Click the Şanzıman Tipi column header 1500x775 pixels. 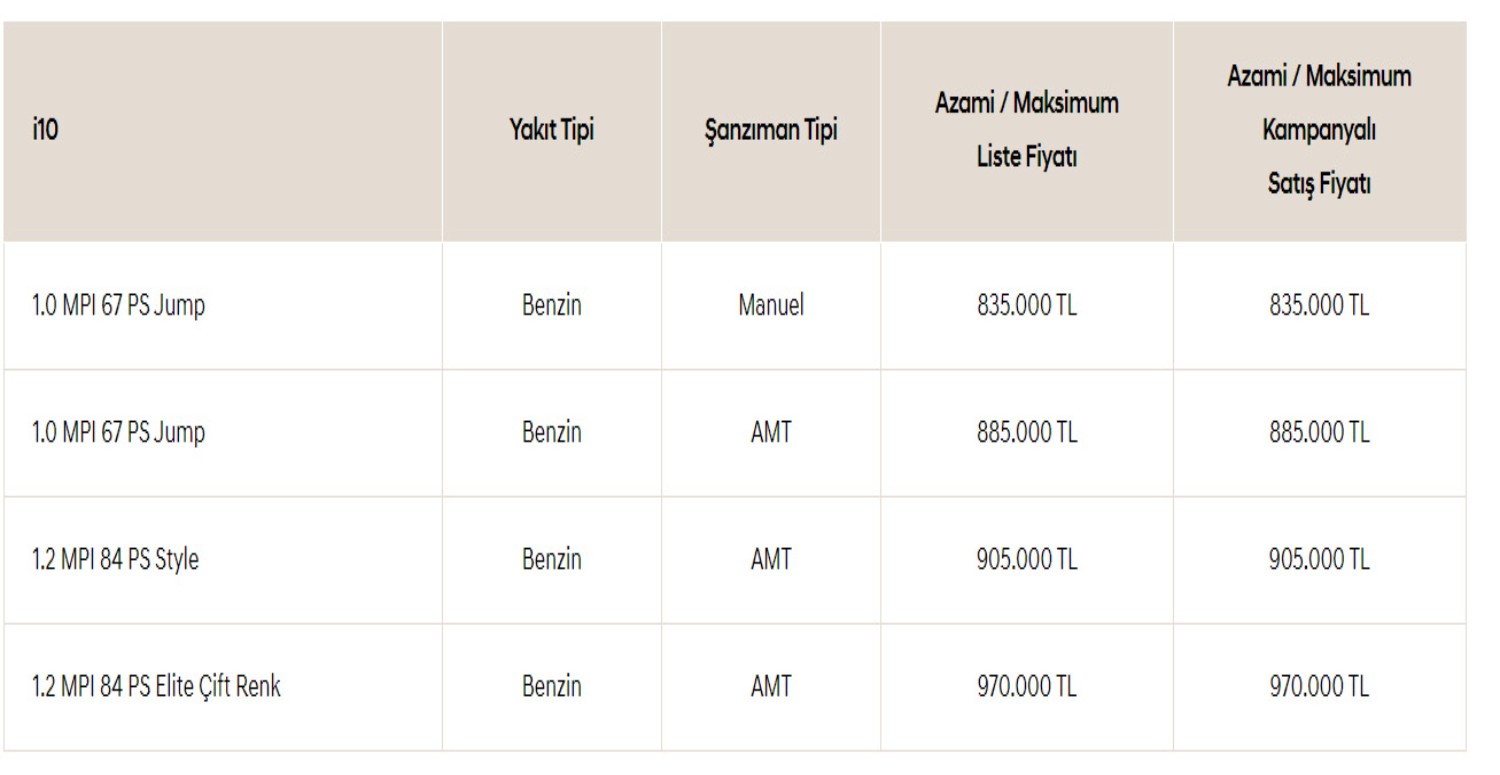click(x=770, y=131)
